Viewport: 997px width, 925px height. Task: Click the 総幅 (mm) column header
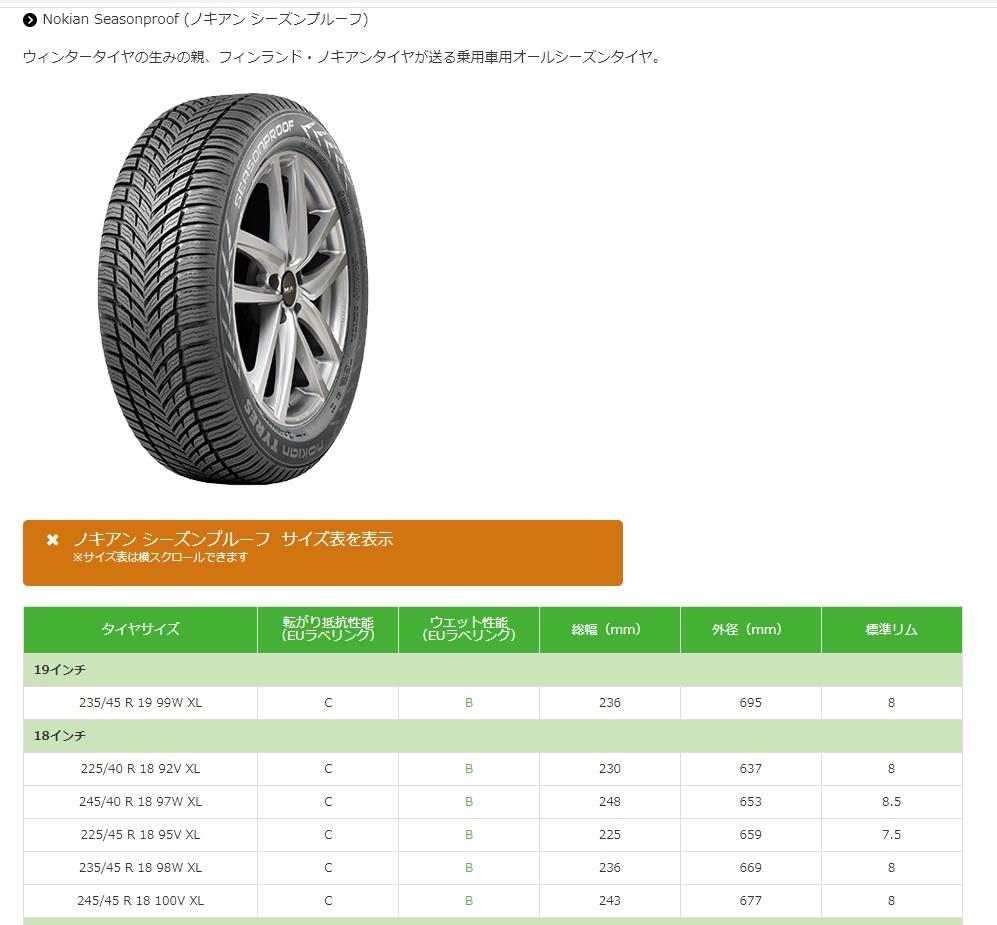(610, 629)
